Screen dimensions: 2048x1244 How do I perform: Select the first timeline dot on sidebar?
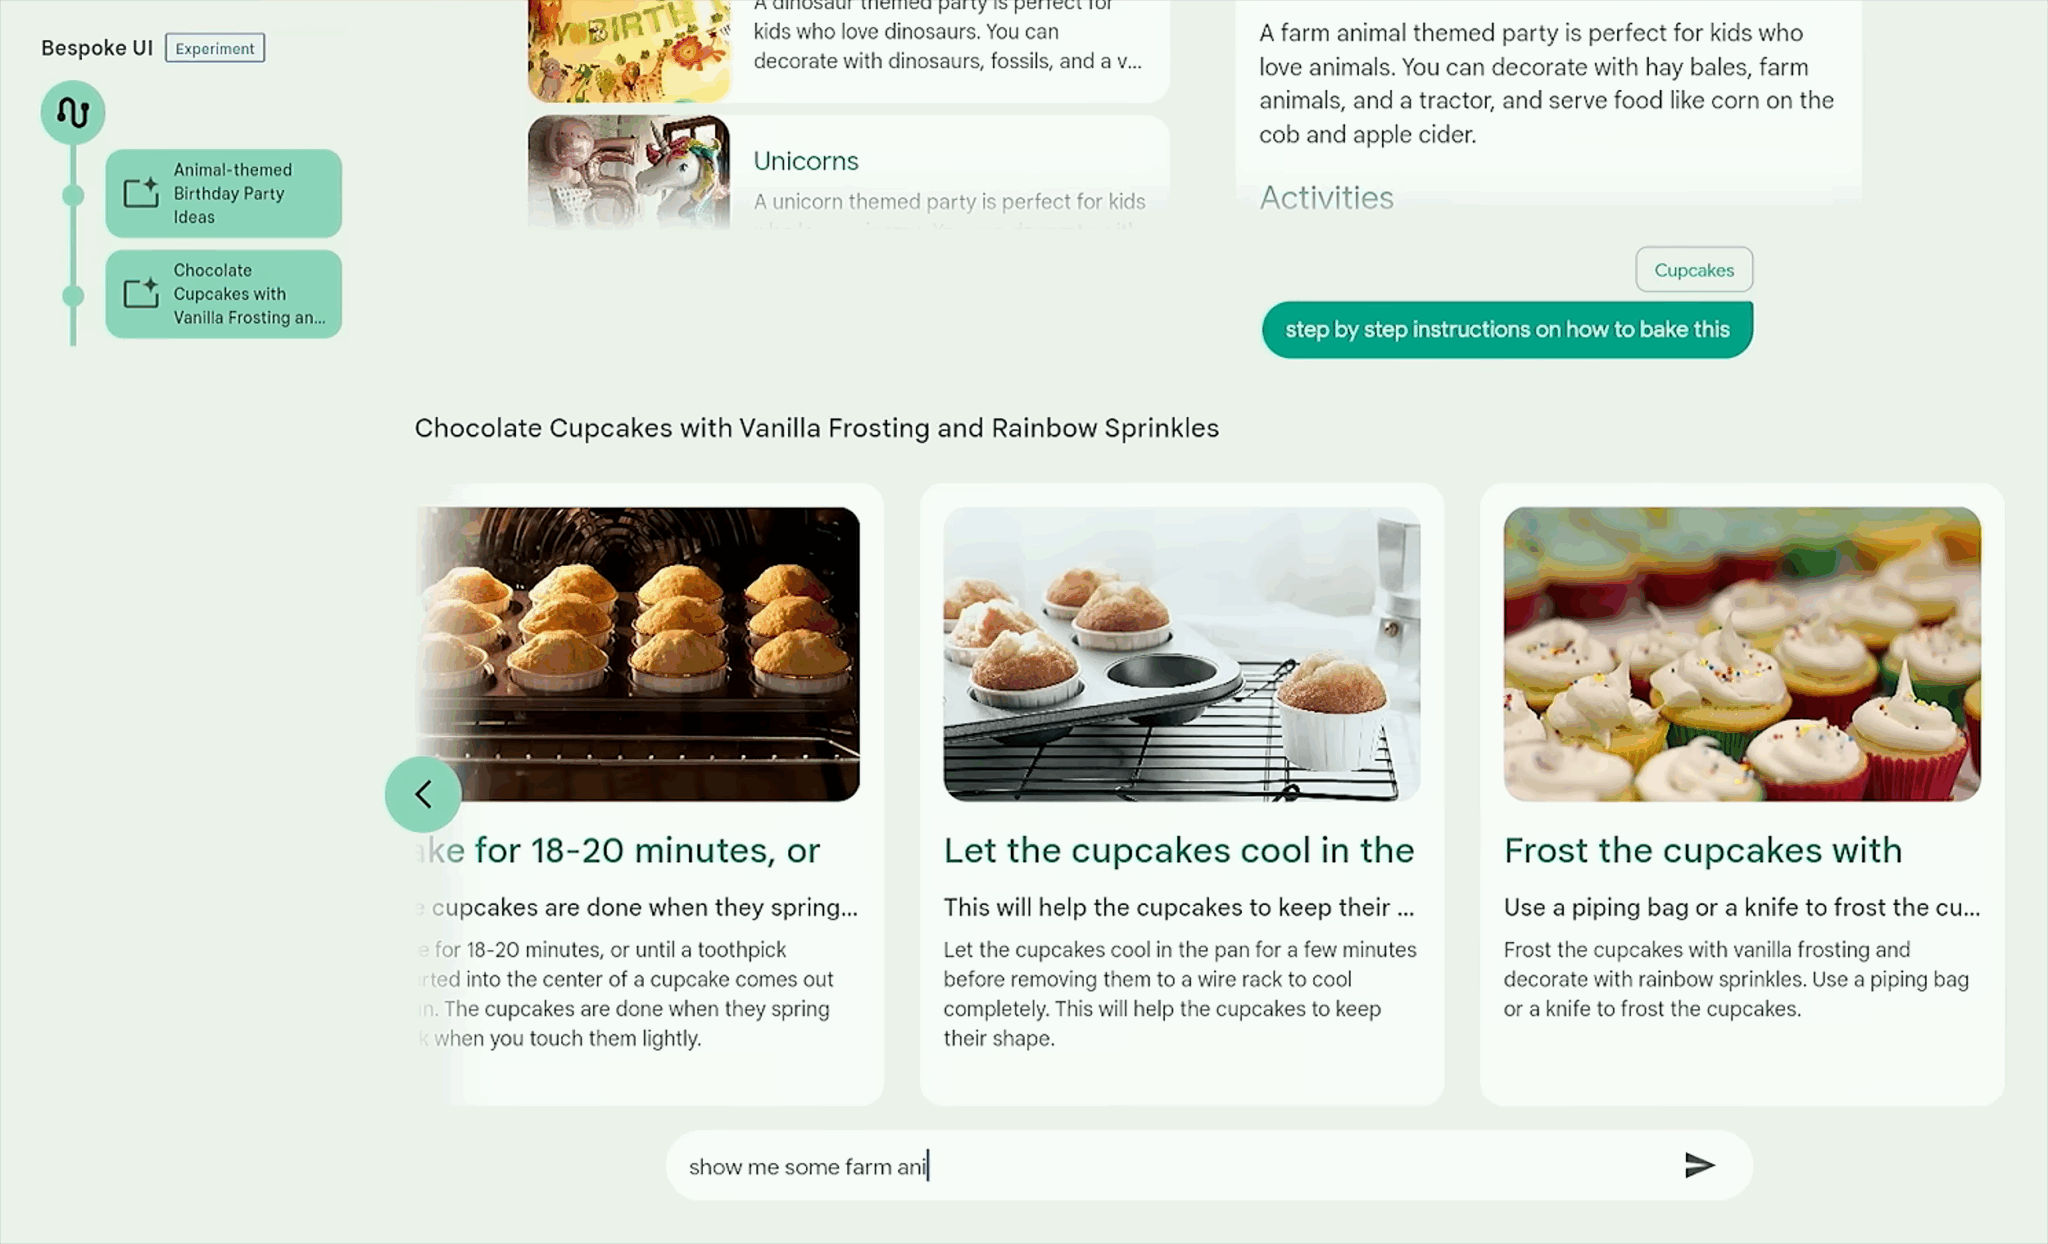pyautogui.click(x=73, y=195)
